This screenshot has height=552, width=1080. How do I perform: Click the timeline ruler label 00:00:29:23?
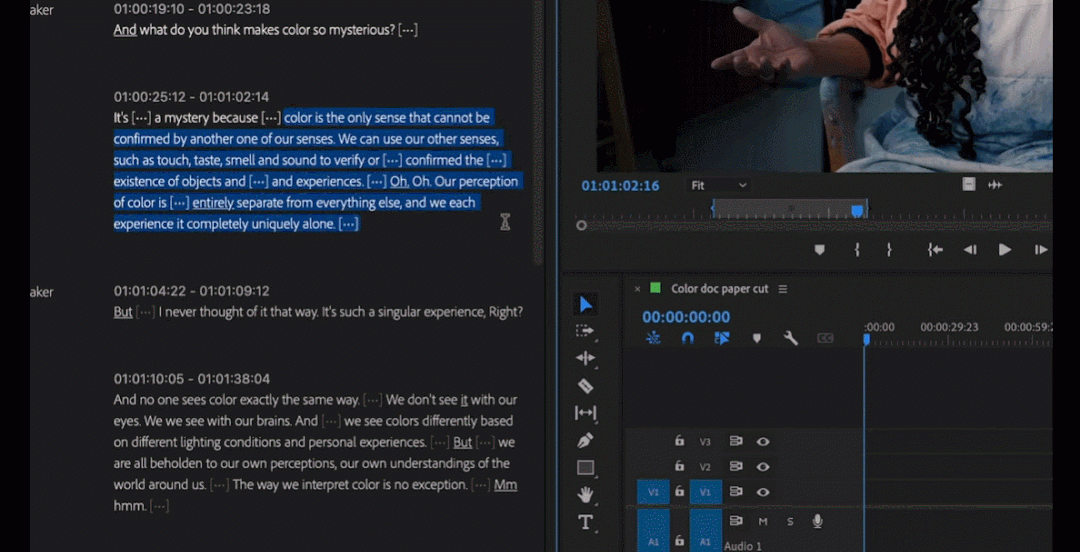pyautogui.click(x=949, y=327)
